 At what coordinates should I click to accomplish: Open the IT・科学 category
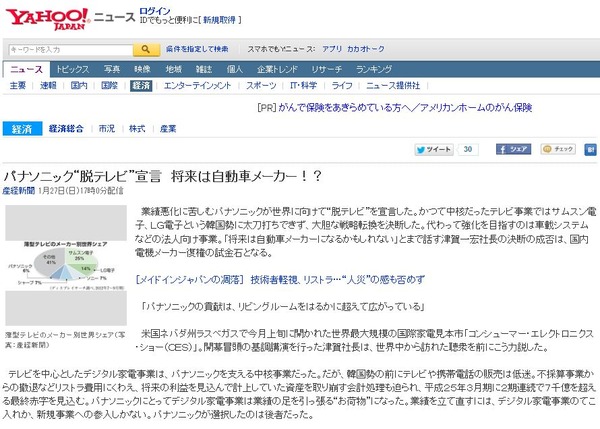(303, 86)
